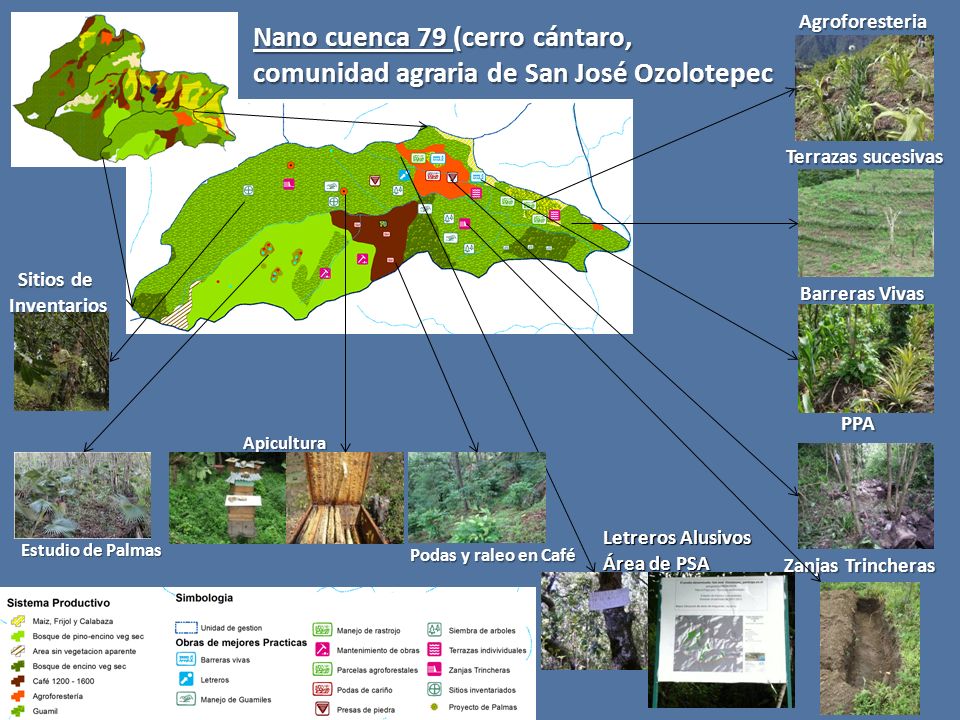Viewport: 960px width, 720px height.
Task: Click the Letreros legend icon
Action: tap(186, 679)
